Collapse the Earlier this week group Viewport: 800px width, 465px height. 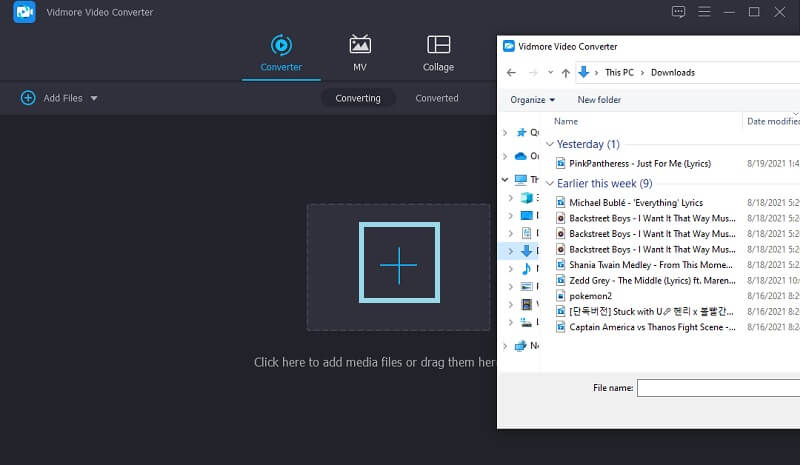pos(549,184)
